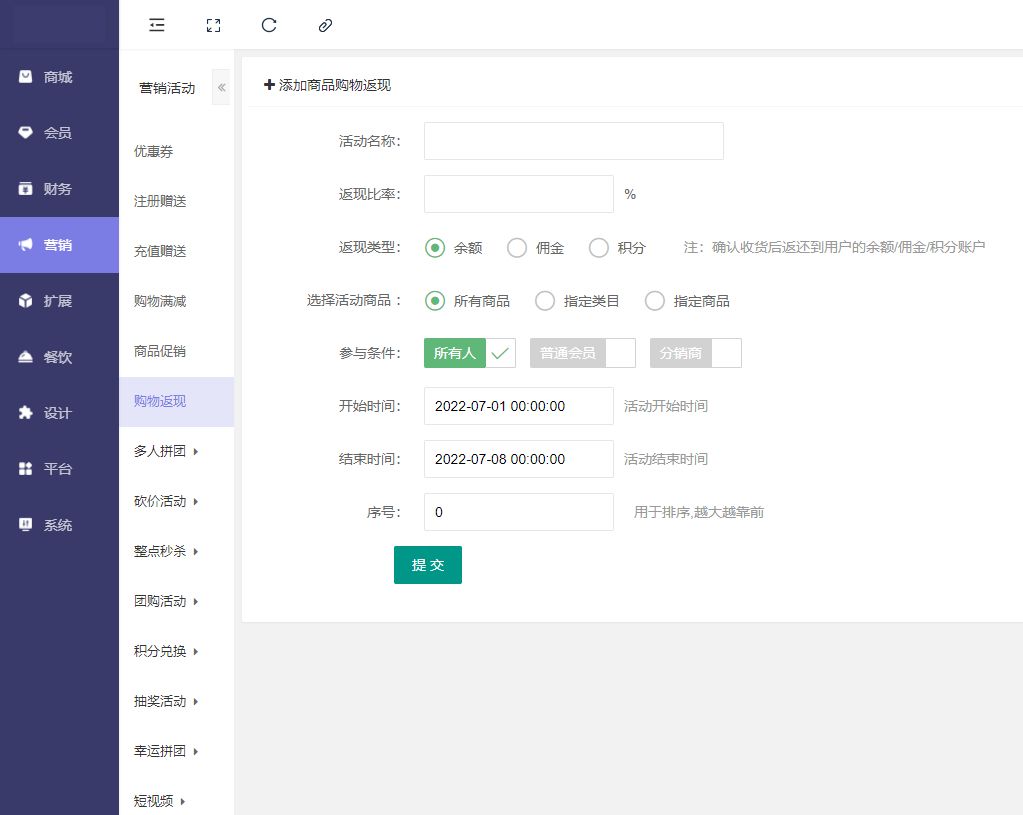The image size is (1023, 815).
Task: Click the 提交 submit button
Action: click(x=427, y=565)
